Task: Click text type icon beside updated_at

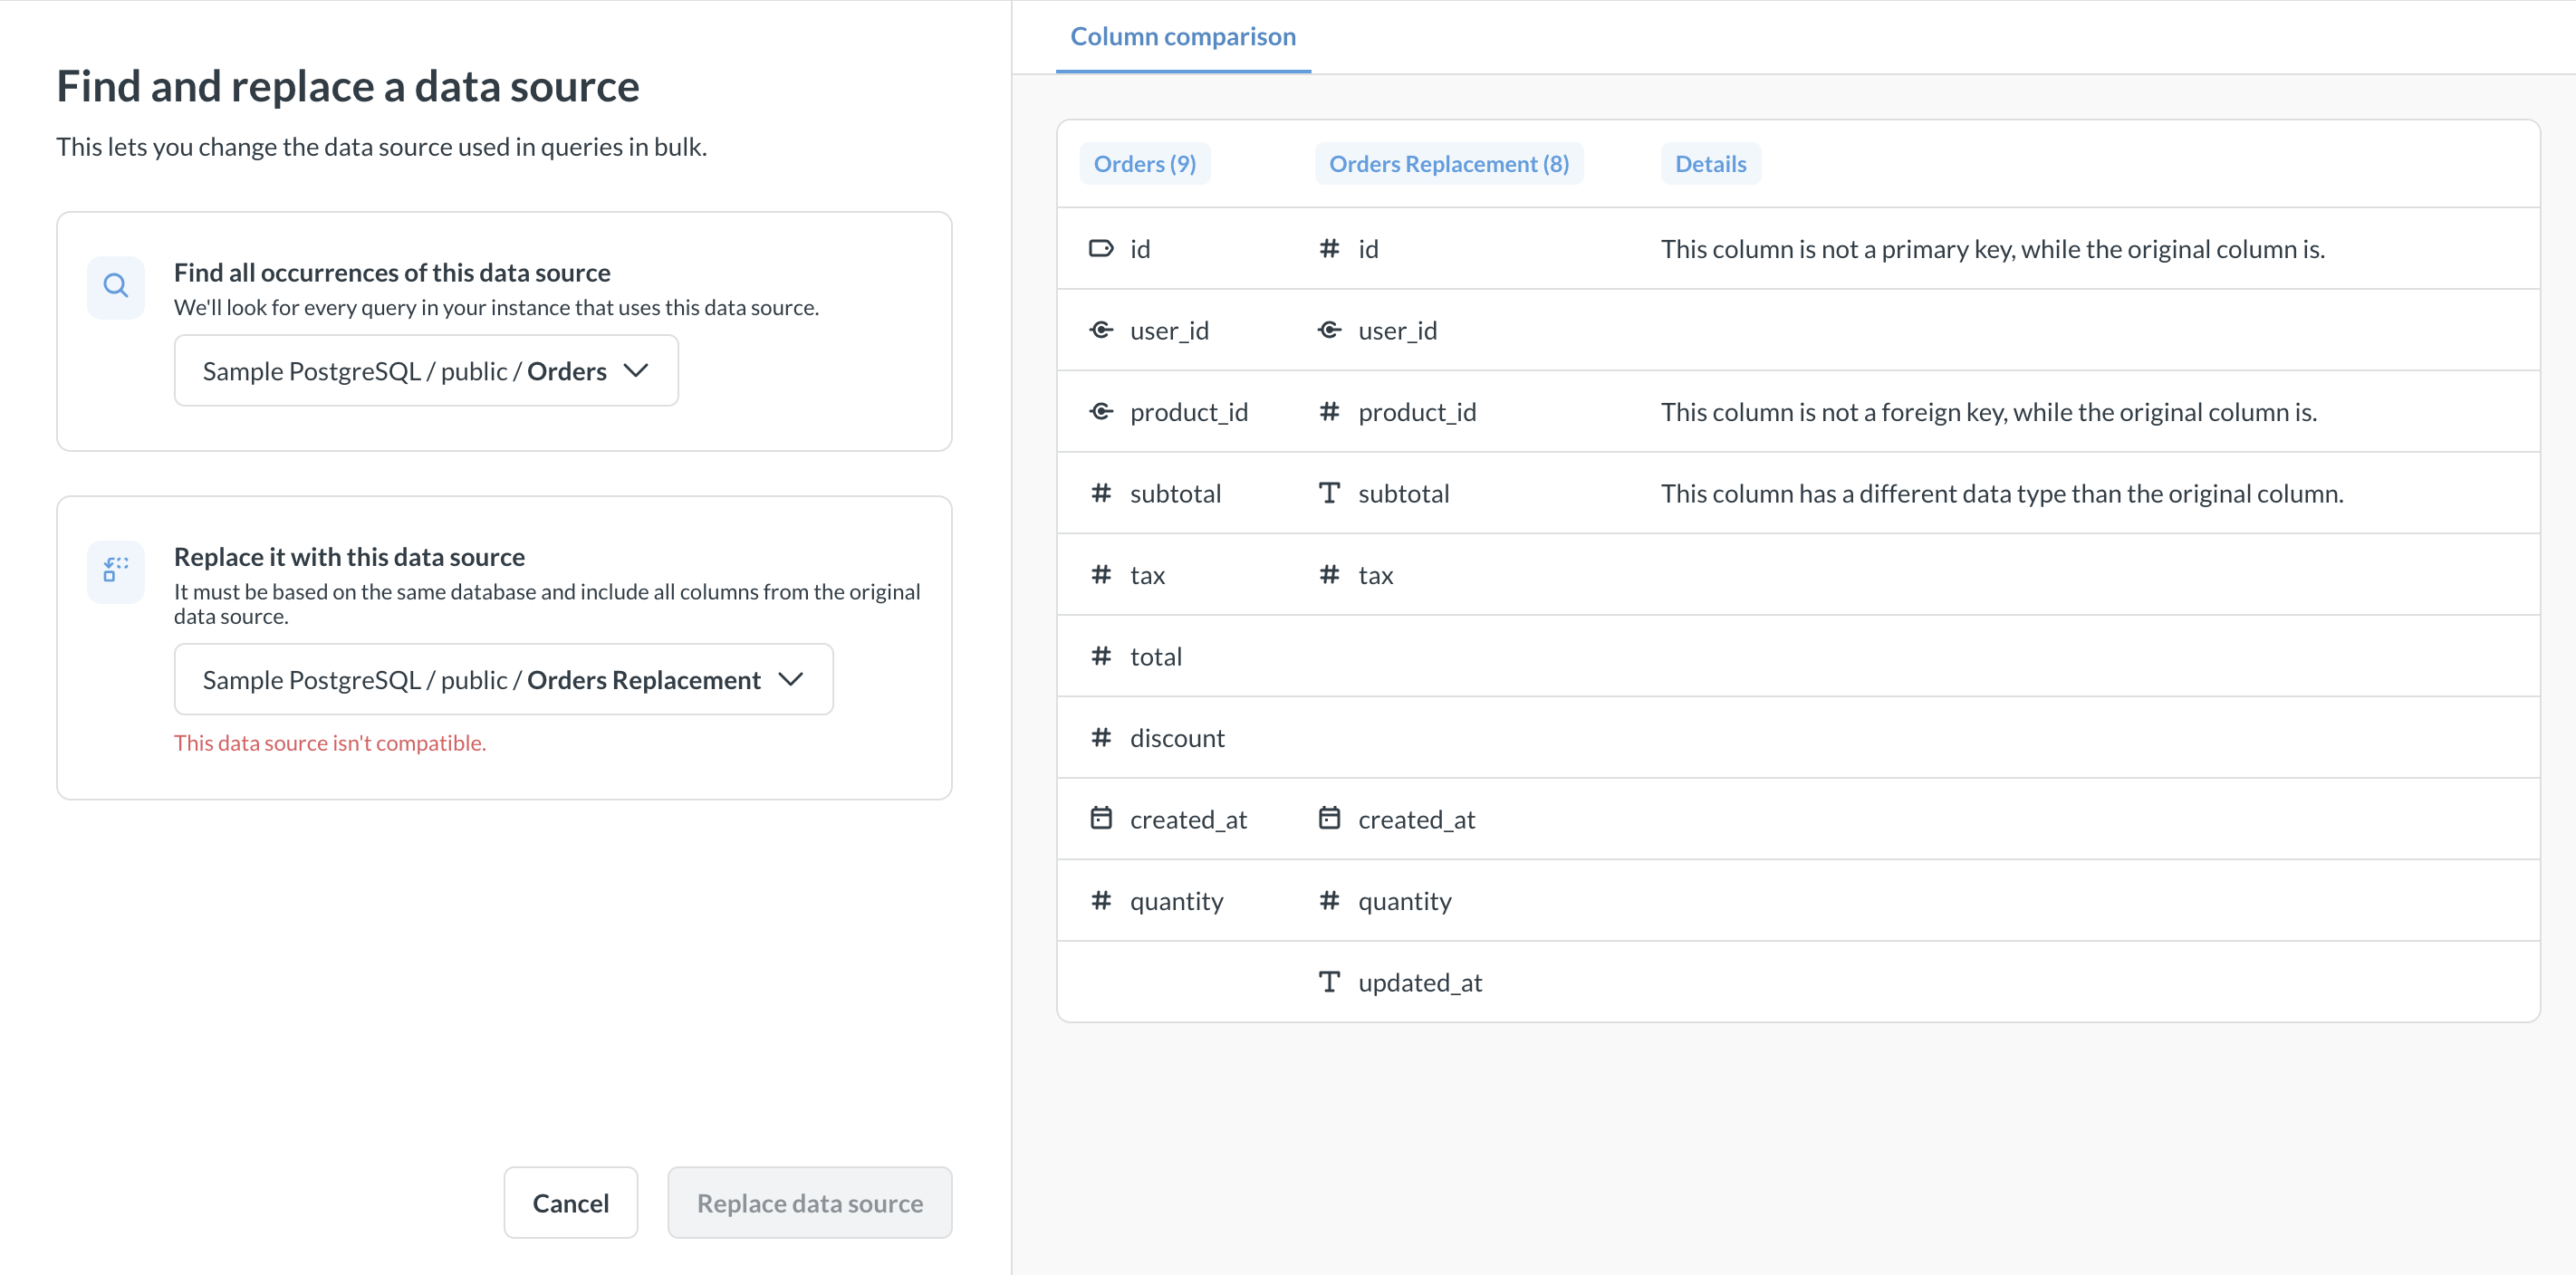Action: pyautogui.click(x=1328, y=982)
